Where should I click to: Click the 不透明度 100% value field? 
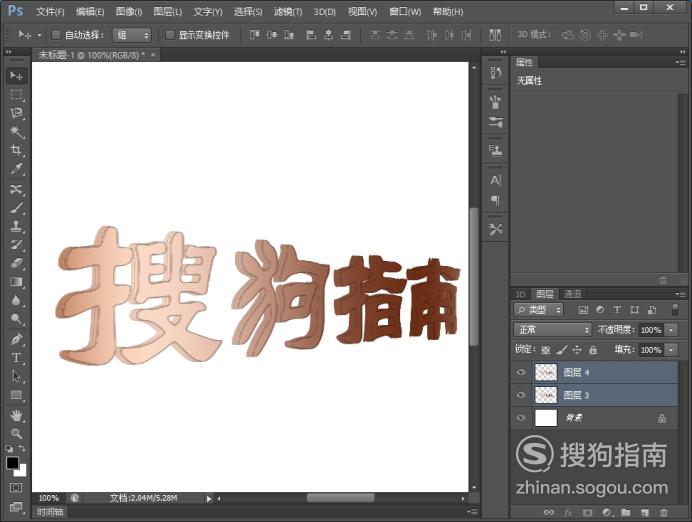click(651, 330)
